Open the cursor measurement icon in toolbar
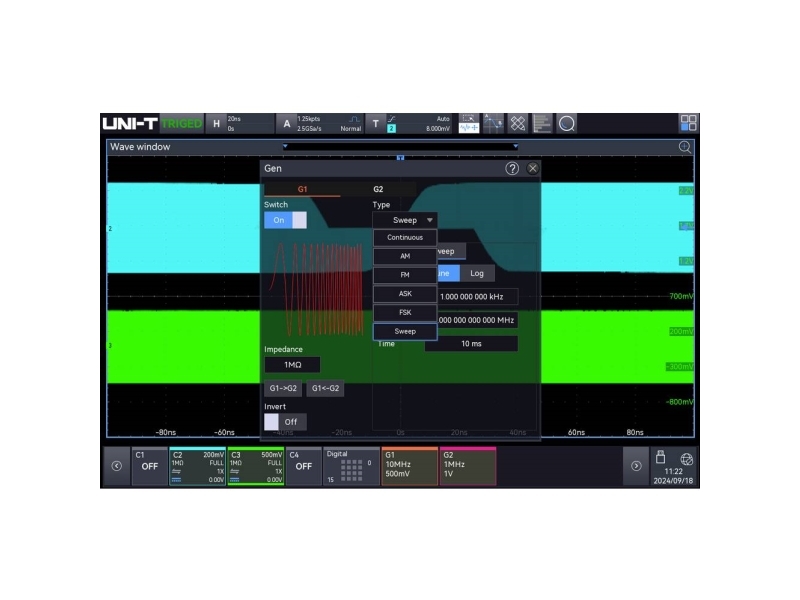This screenshot has width=800, height=600. 494,123
